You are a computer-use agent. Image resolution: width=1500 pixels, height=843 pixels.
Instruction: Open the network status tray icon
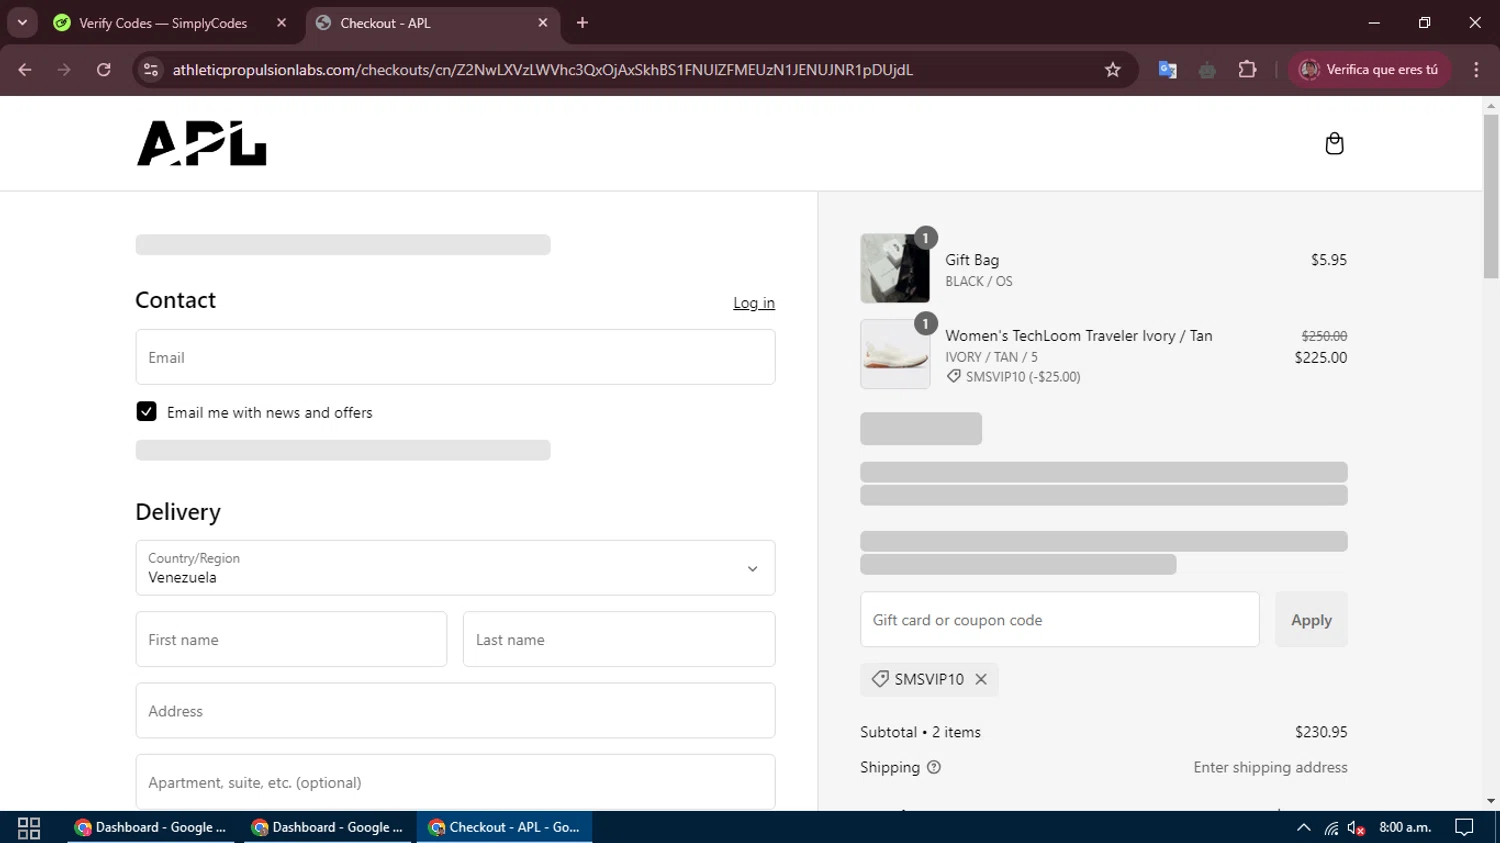tap(1331, 827)
